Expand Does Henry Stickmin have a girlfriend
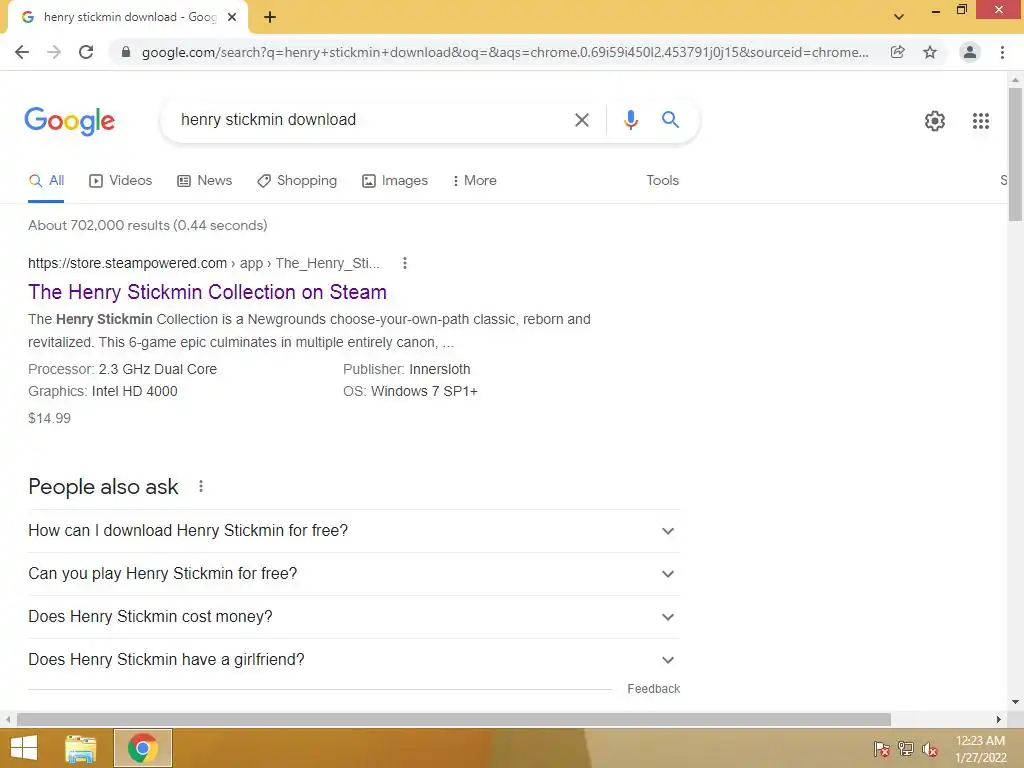The height and width of the screenshot is (768, 1024). click(354, 660)
